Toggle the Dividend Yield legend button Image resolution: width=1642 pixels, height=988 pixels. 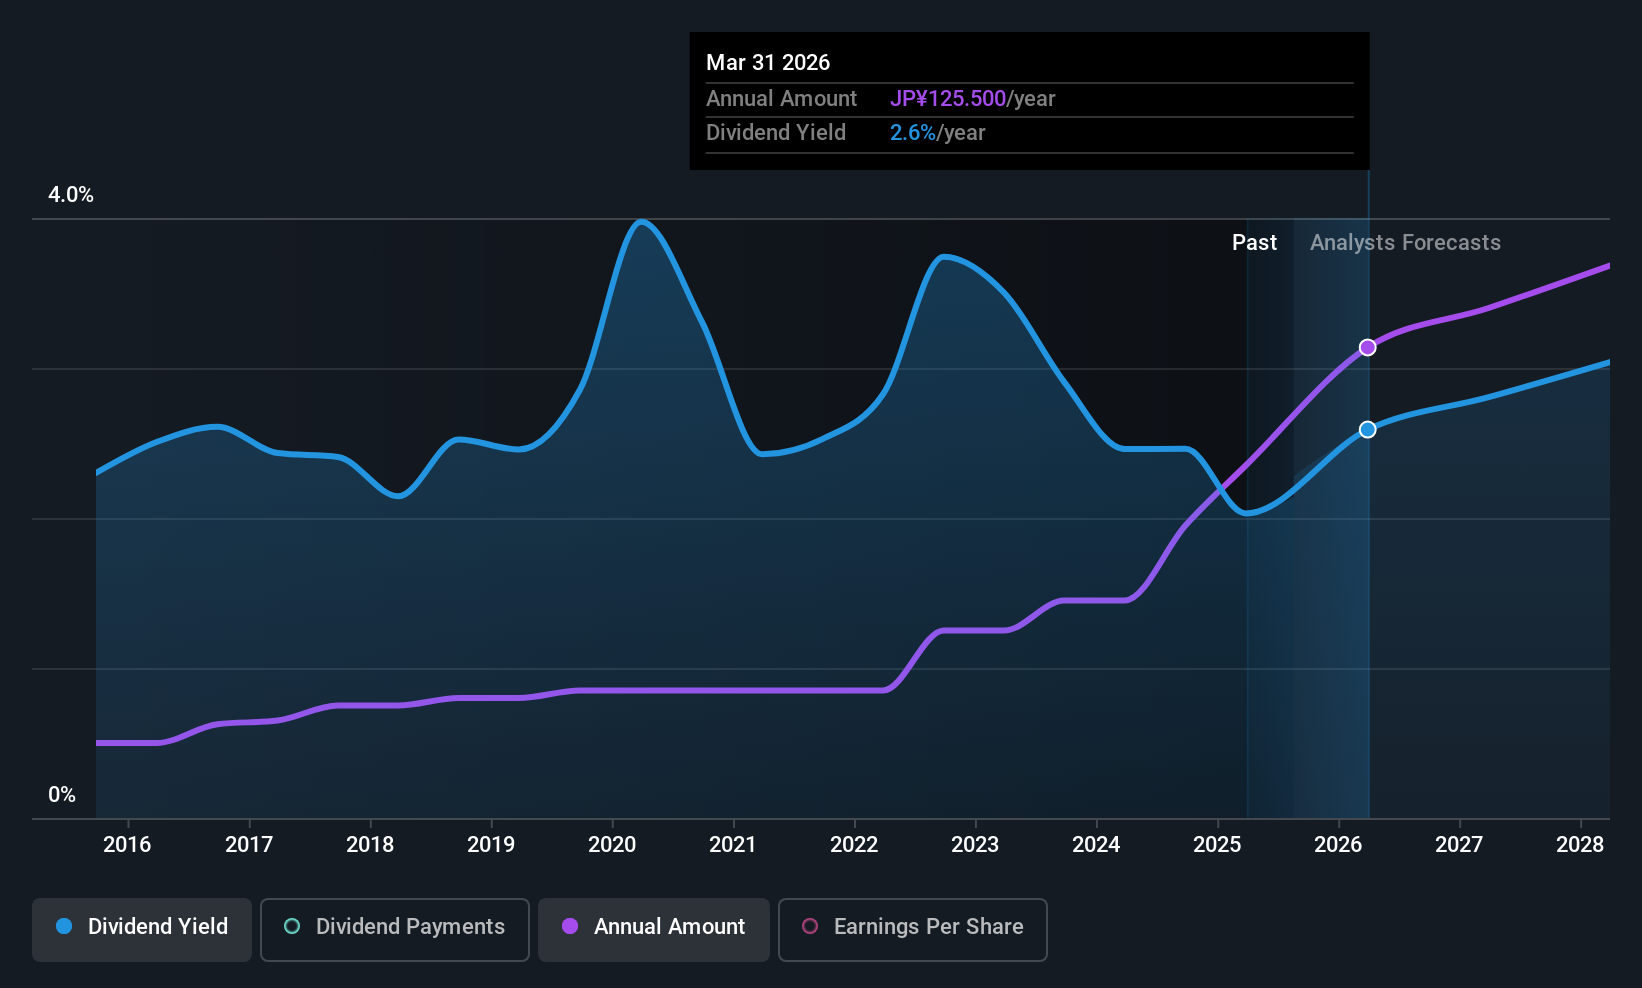pyautogui.click(x=142, y=929)
